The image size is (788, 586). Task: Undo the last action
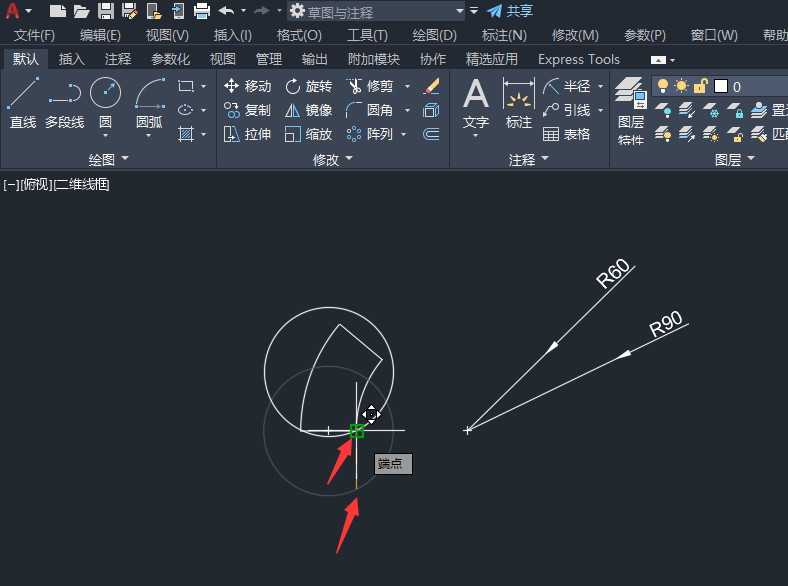pyautogui.click(x=226, y=10)
